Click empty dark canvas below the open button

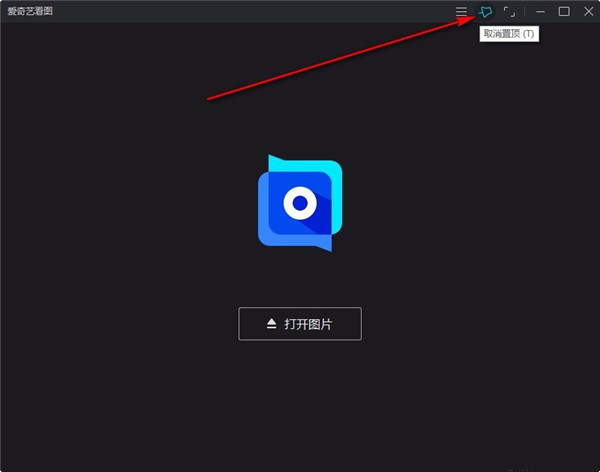coord(300,410)
